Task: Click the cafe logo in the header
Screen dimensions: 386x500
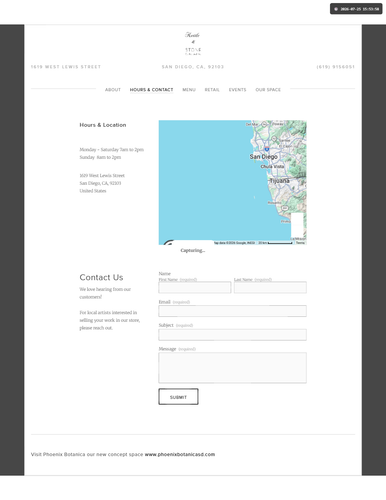Action: click(193, 44)
